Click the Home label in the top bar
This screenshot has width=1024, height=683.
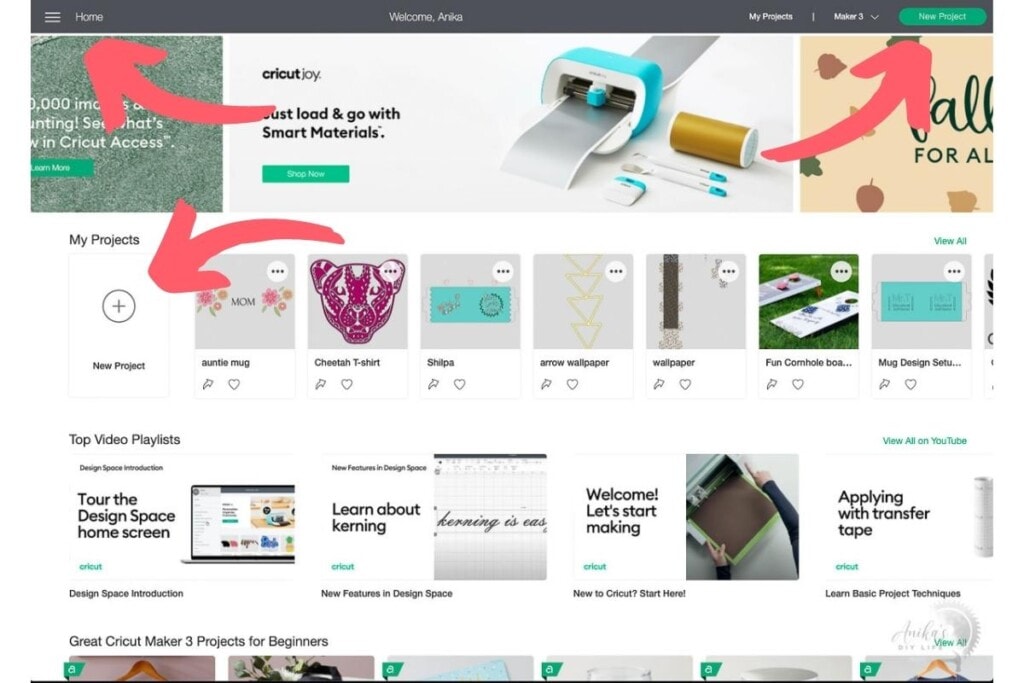click(89, 17)
